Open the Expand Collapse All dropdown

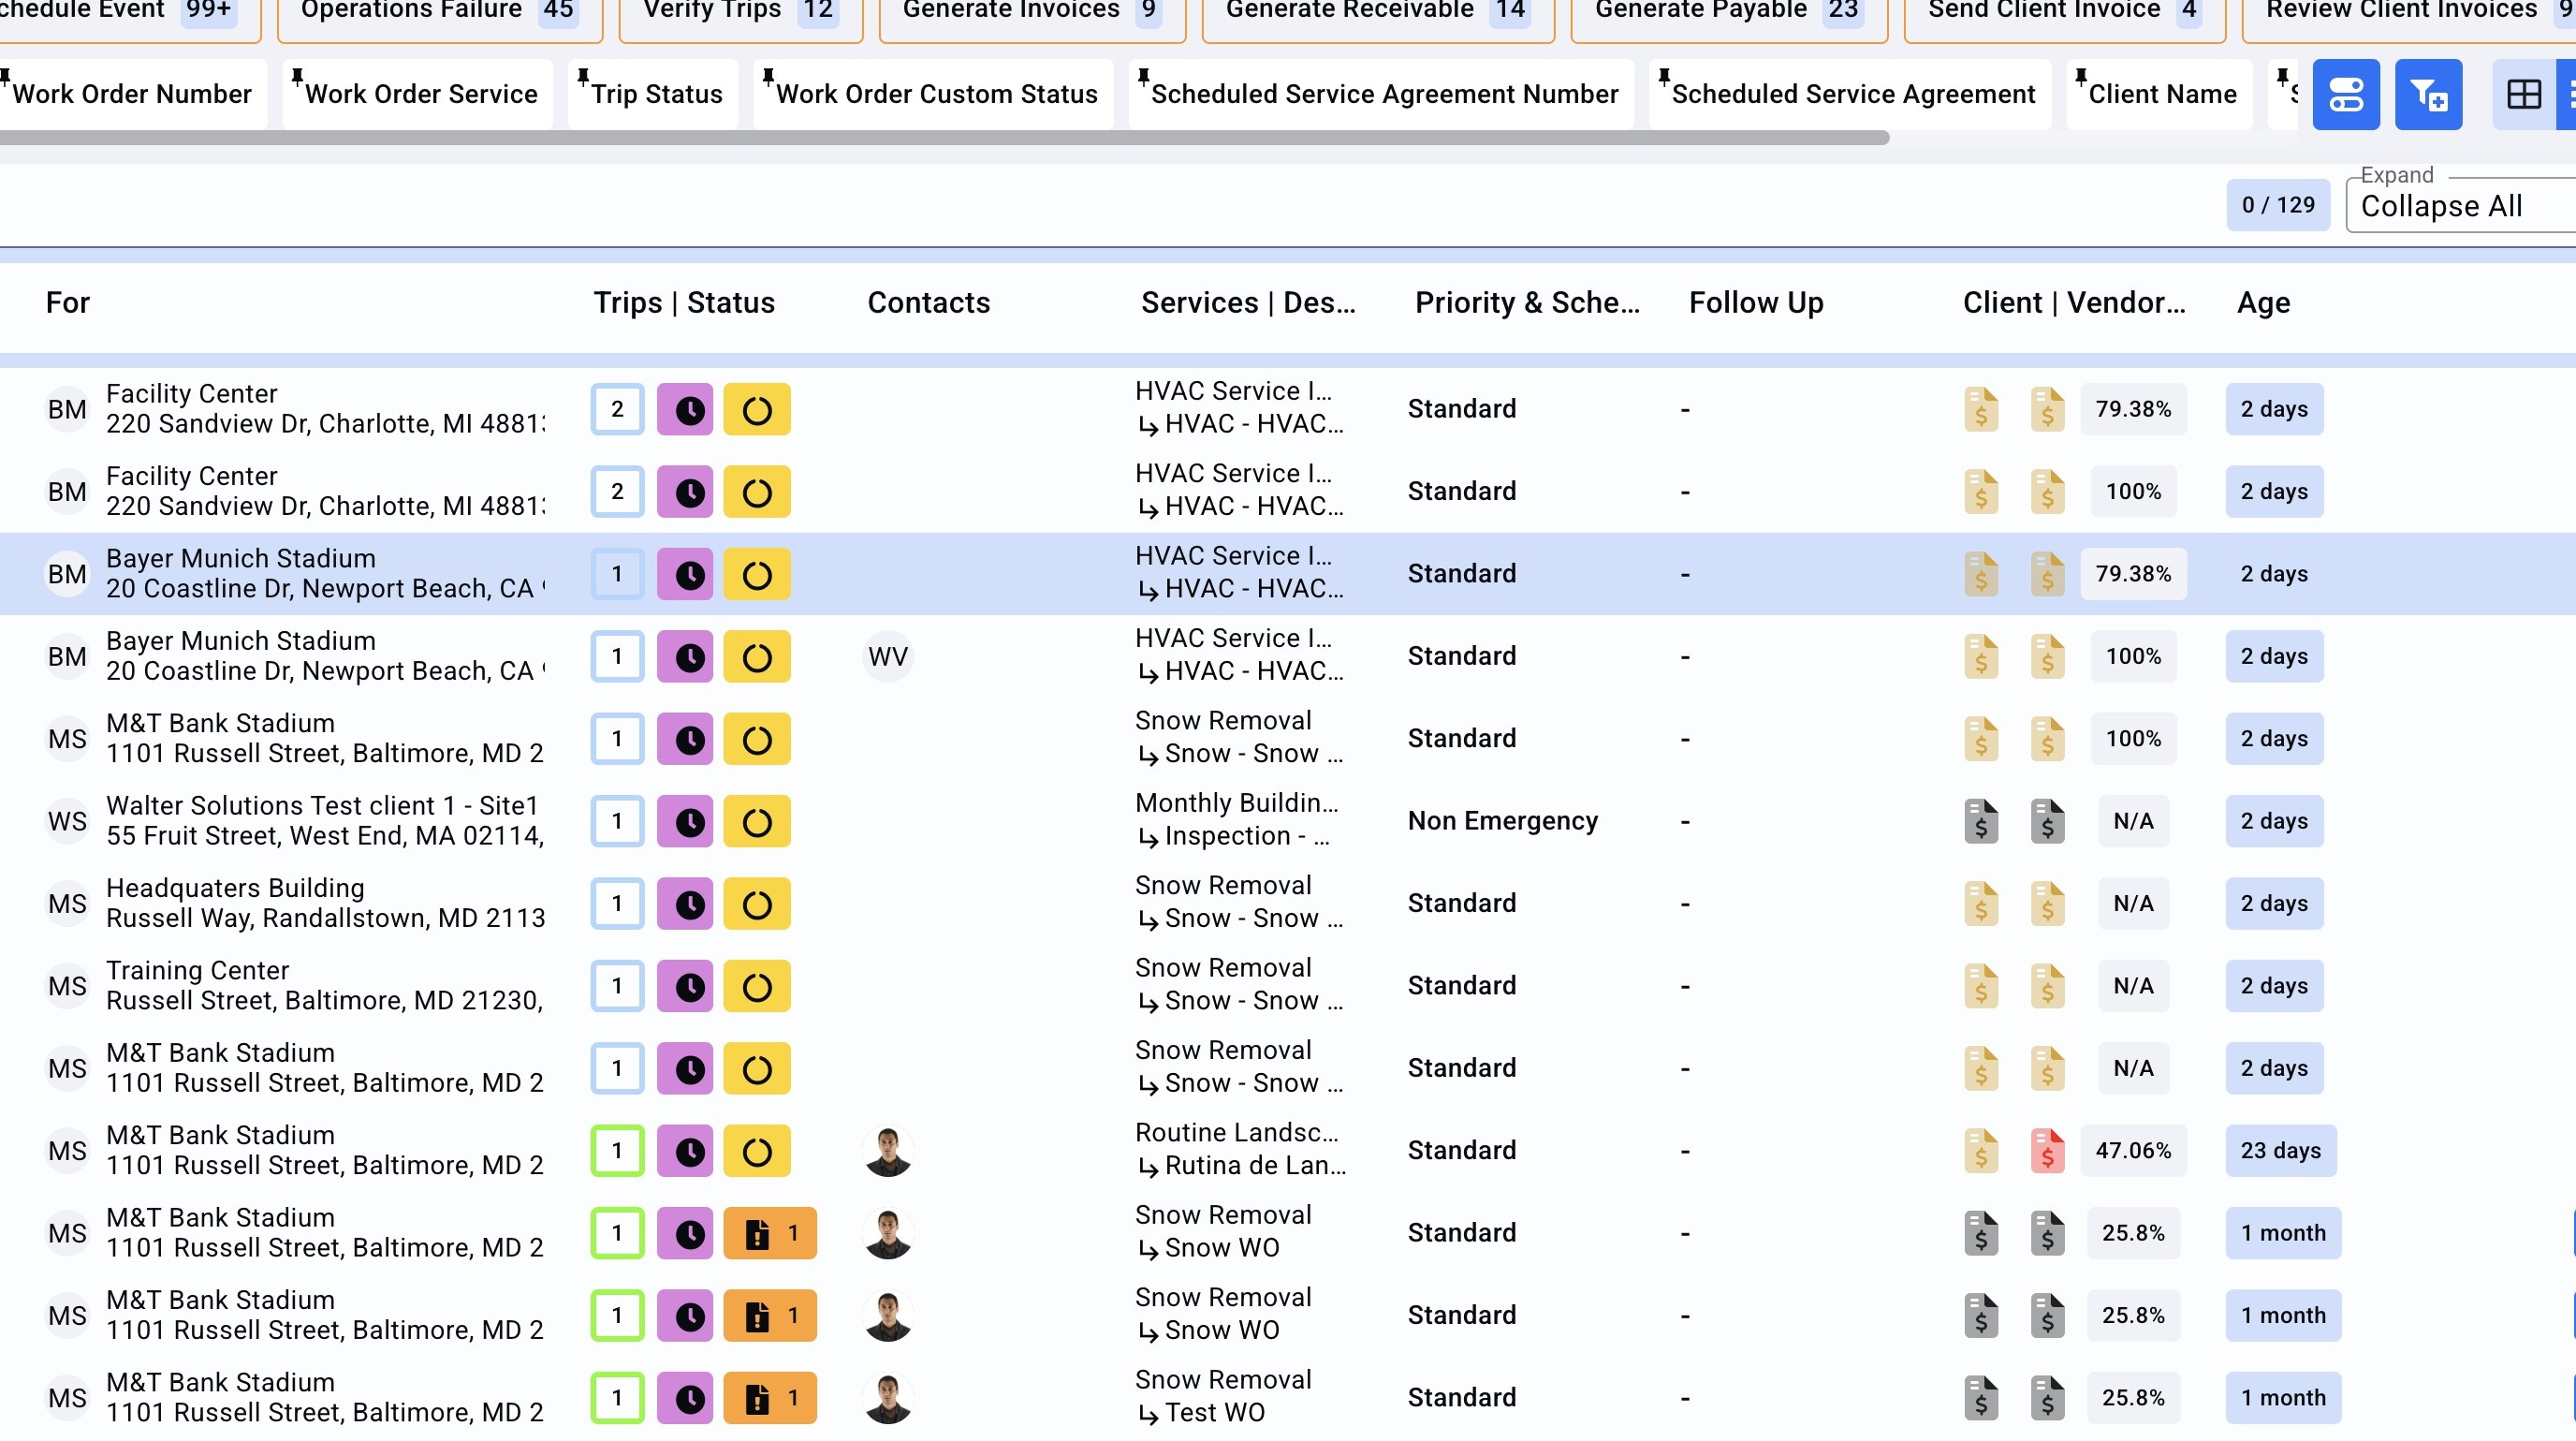click(x=2460, y=205)
